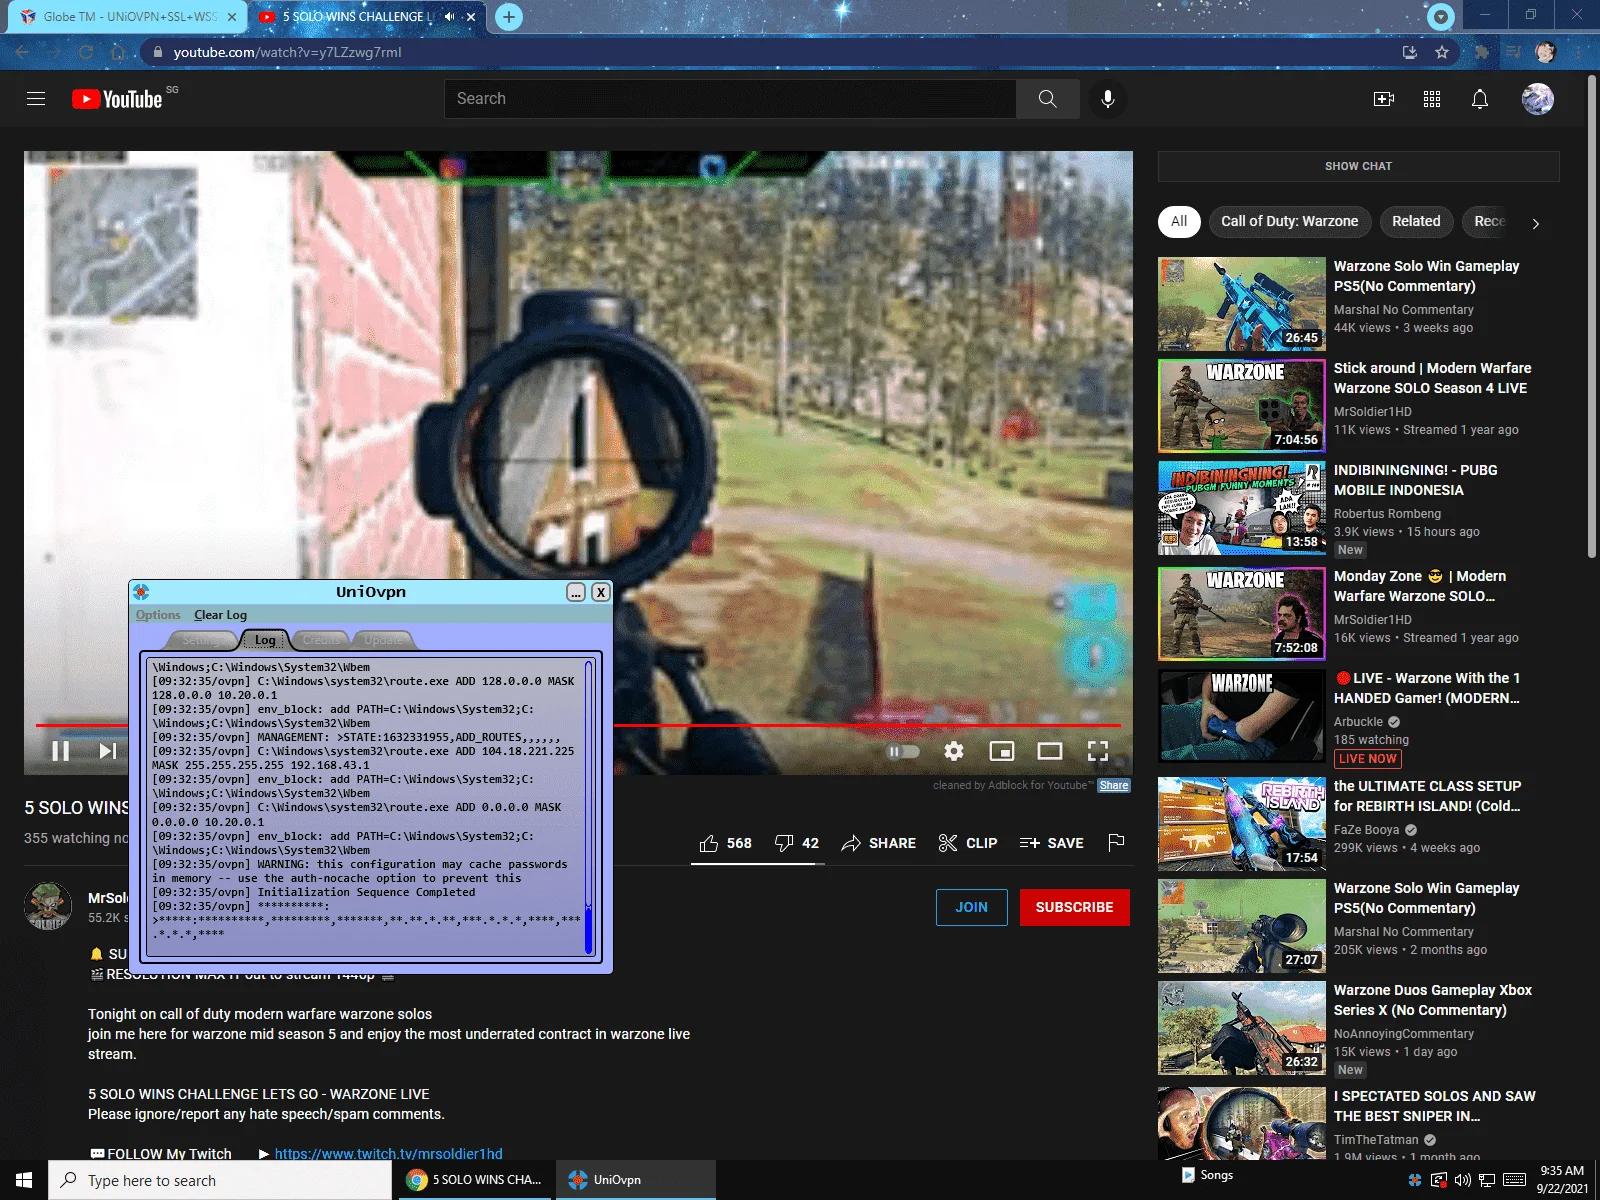
Task: Bookmark this page with the star
Action: pyautogui.click(x=1442, y=52)
